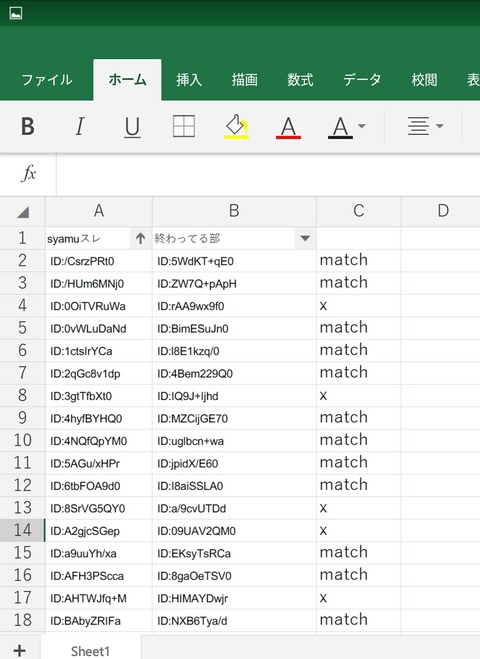Click the Select All corner triangle
Viewport: 480px width, 659px height.
coord(23,212)
